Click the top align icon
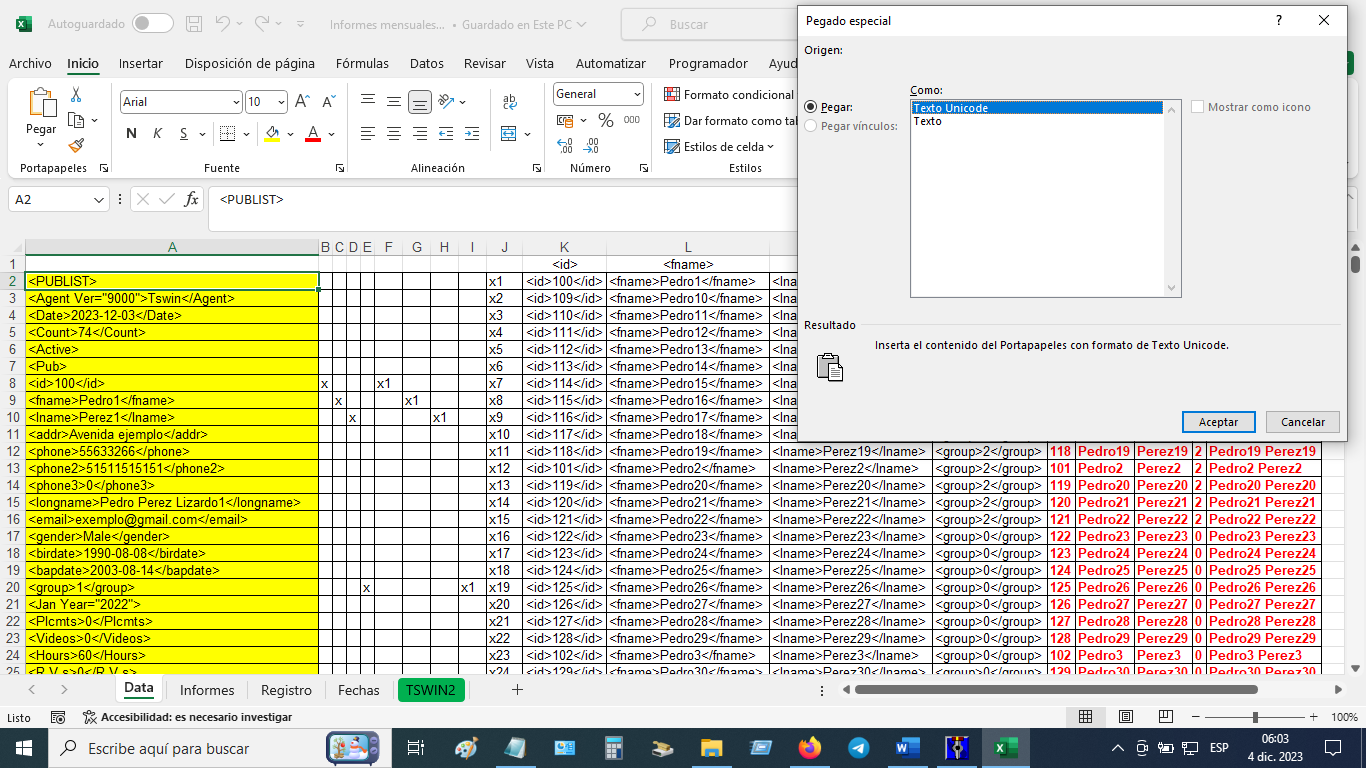Screen dimensions: 1366x768 368,101
